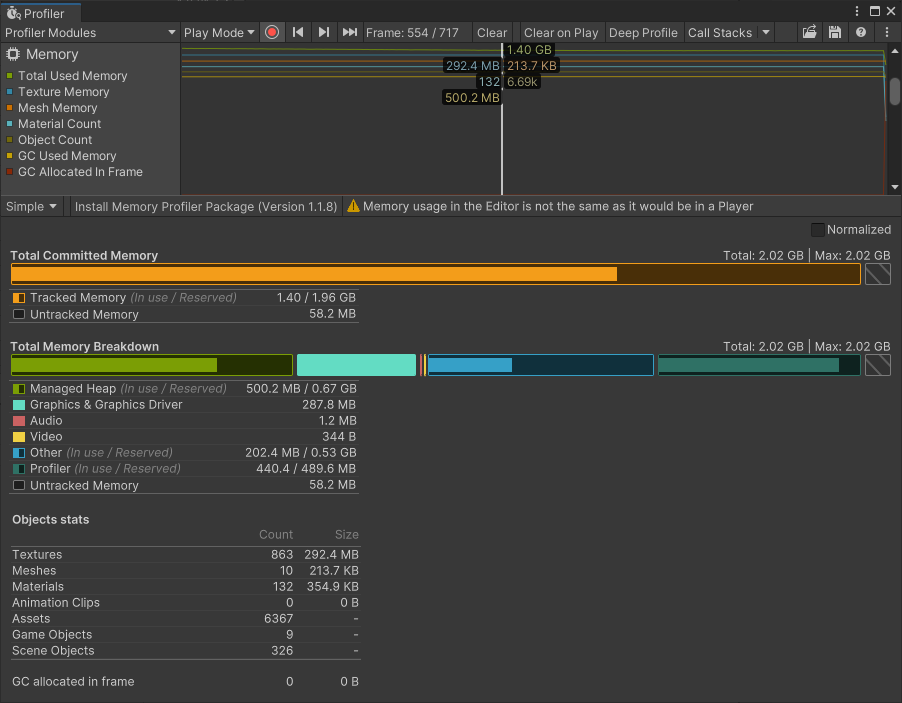Open profiler help documentation
Viewport: 902px width, 703px height.
pos(861,32)
